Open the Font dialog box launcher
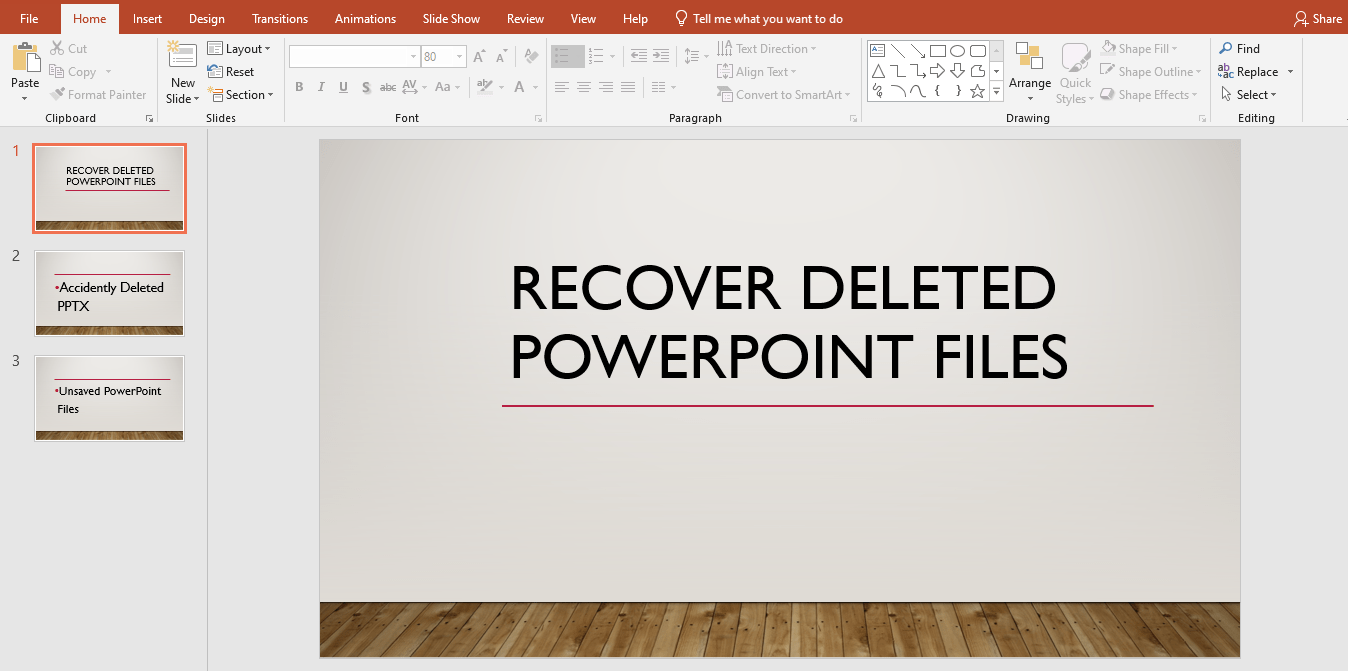Screen dimensions: 1348x671 538,118
